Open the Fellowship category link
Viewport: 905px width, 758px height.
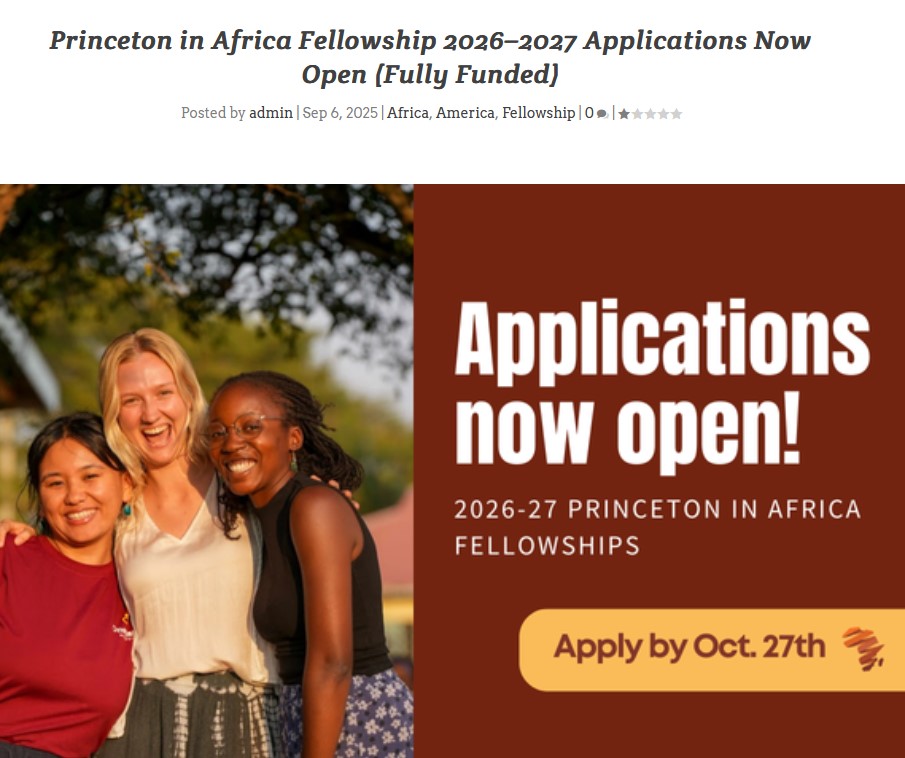pyautogui.click(x=538, y=113)
